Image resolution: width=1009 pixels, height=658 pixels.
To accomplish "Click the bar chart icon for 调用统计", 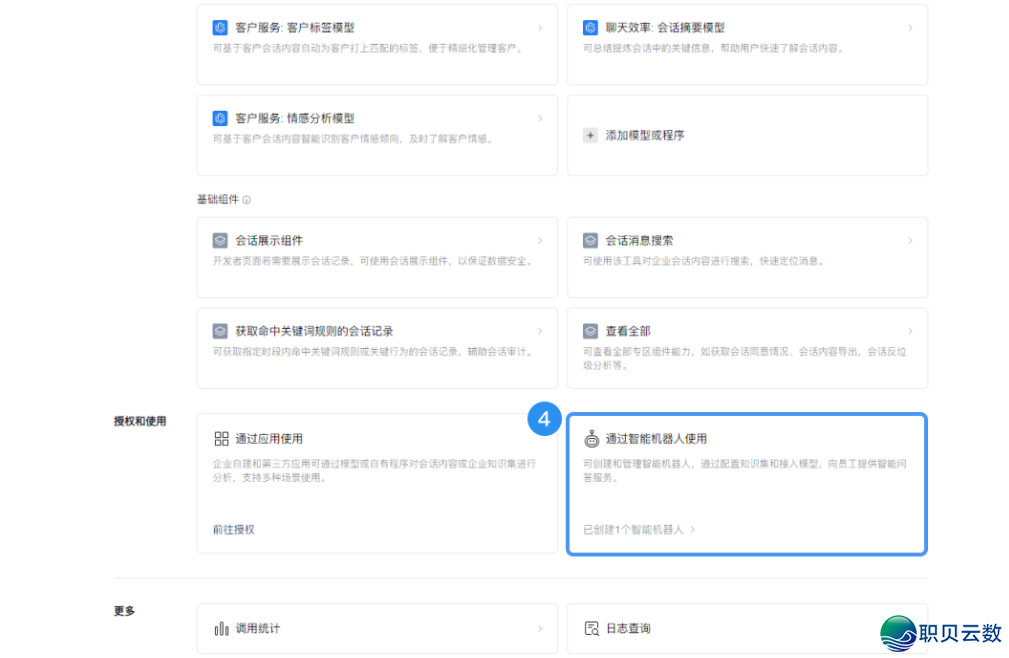I will tap(221, 629).
